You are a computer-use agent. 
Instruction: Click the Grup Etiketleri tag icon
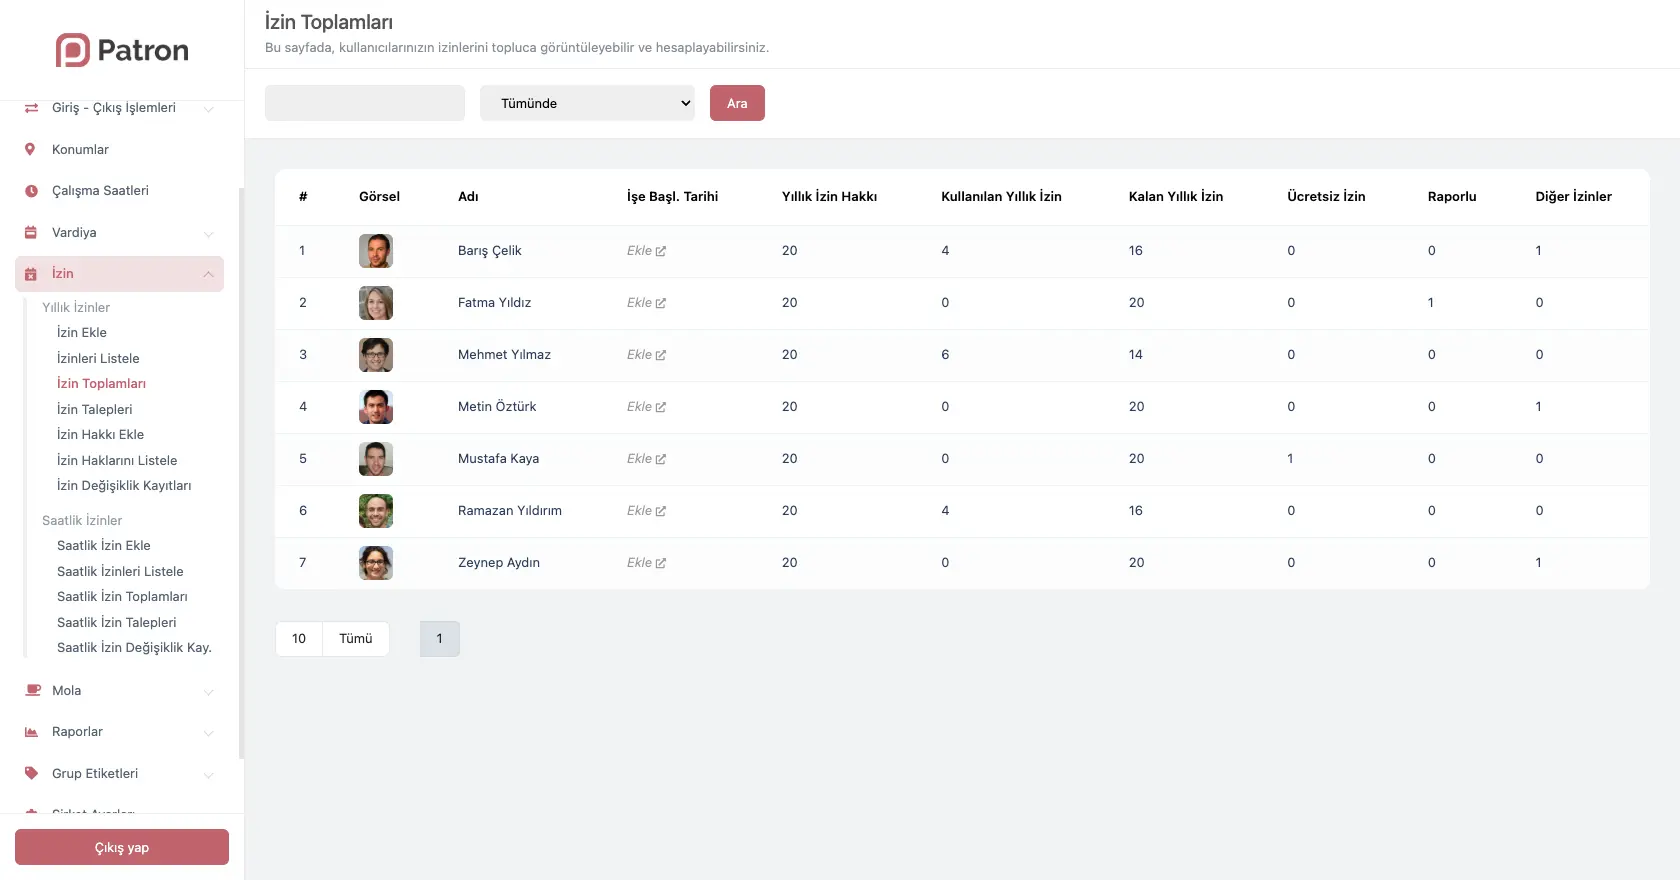[x=31, y=773]
